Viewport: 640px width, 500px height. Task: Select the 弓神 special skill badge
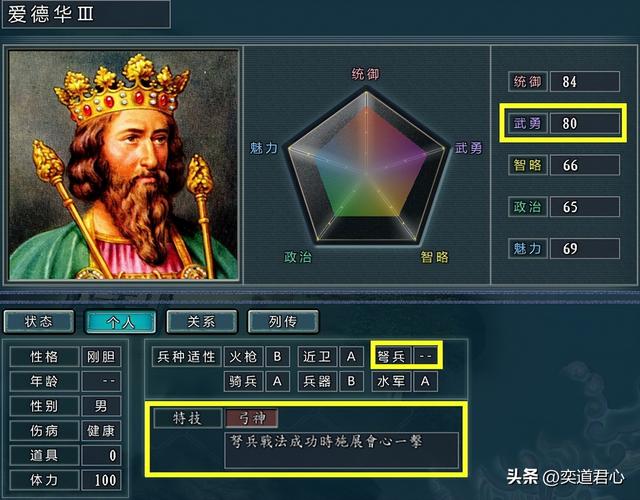251,418
